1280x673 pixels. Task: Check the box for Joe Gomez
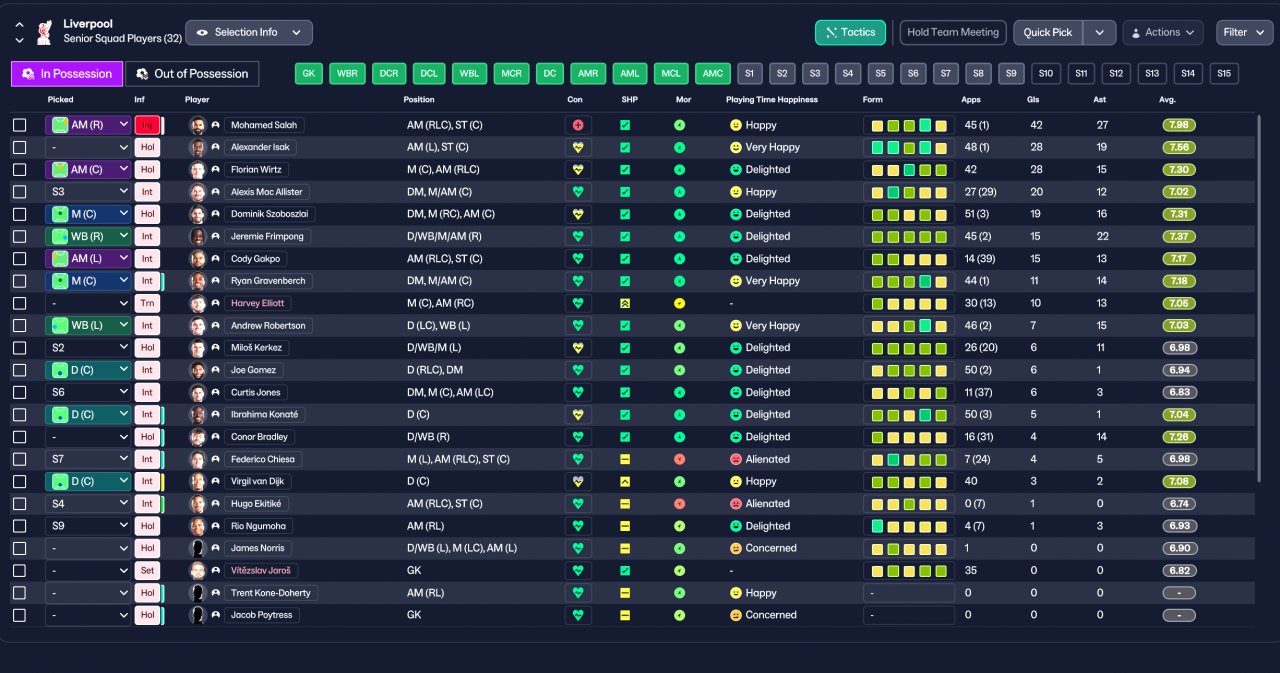pos(19,370)
